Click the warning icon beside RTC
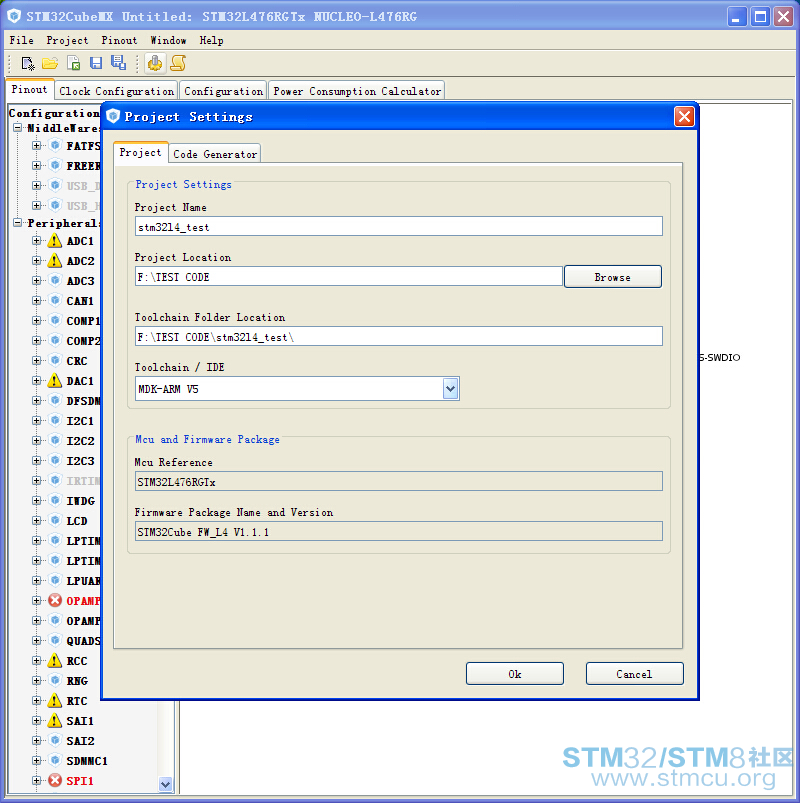Screen dimensions: 800x803 55,701
